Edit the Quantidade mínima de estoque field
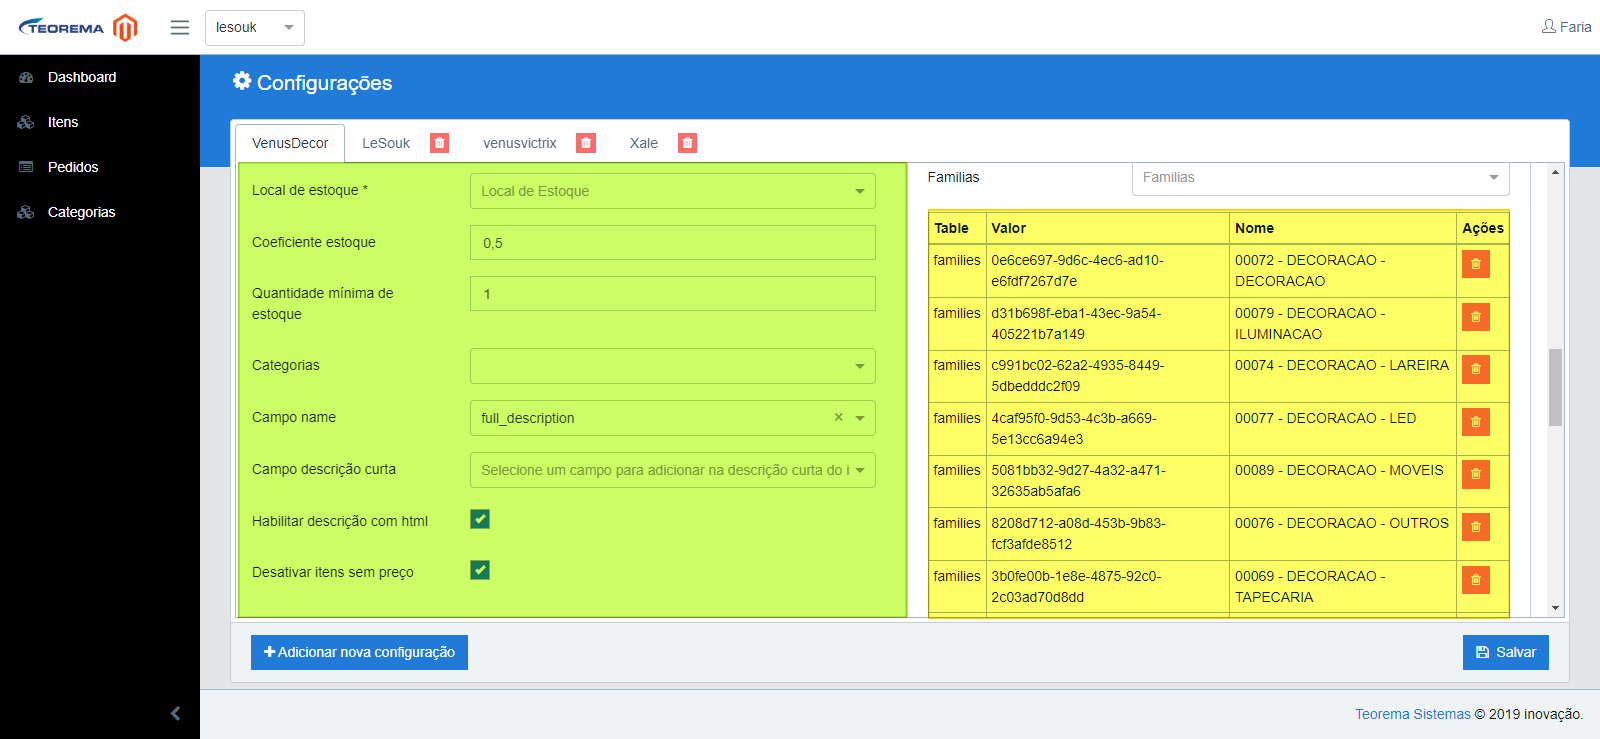The image size is (1600, 739). 673,294
